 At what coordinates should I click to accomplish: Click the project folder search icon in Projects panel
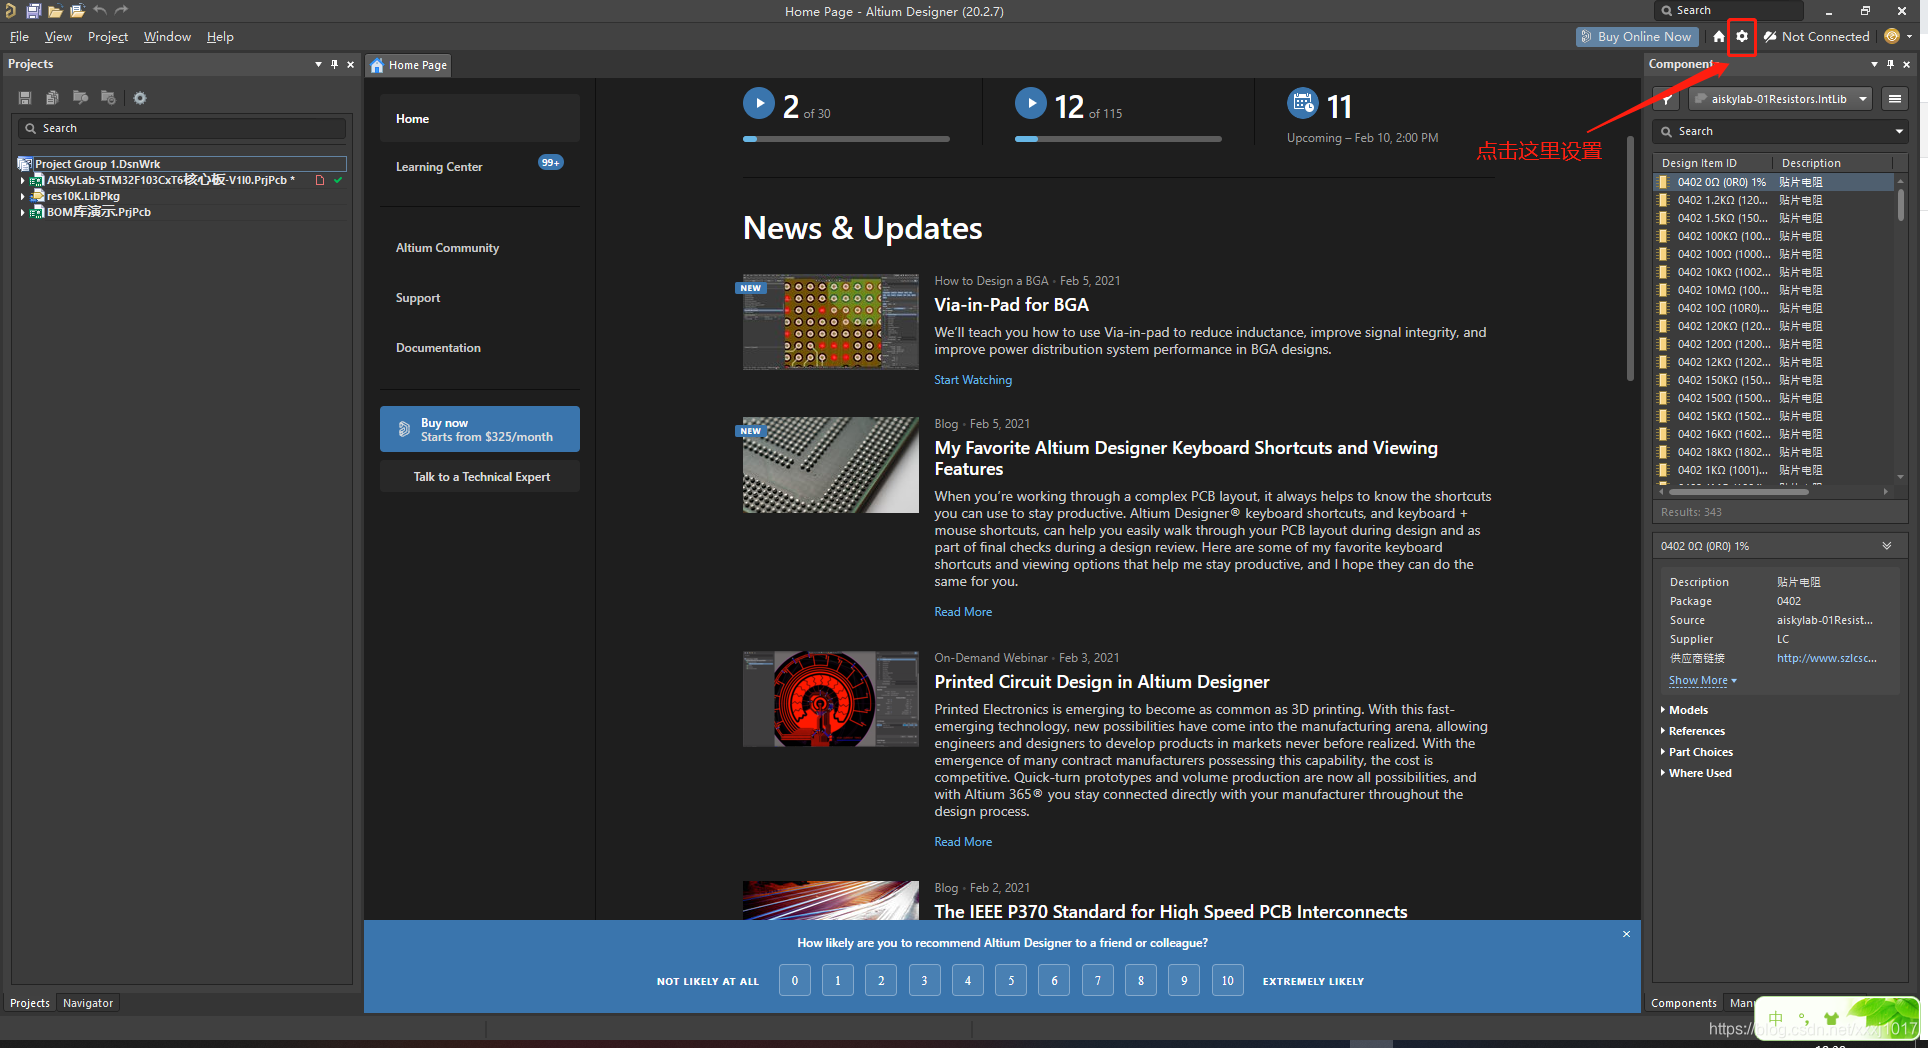pos(80,98)
